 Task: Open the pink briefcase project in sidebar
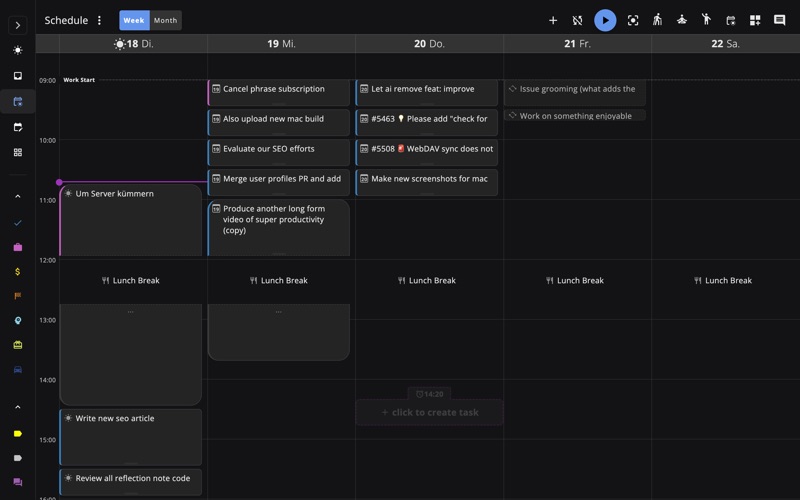coord(18,247)
